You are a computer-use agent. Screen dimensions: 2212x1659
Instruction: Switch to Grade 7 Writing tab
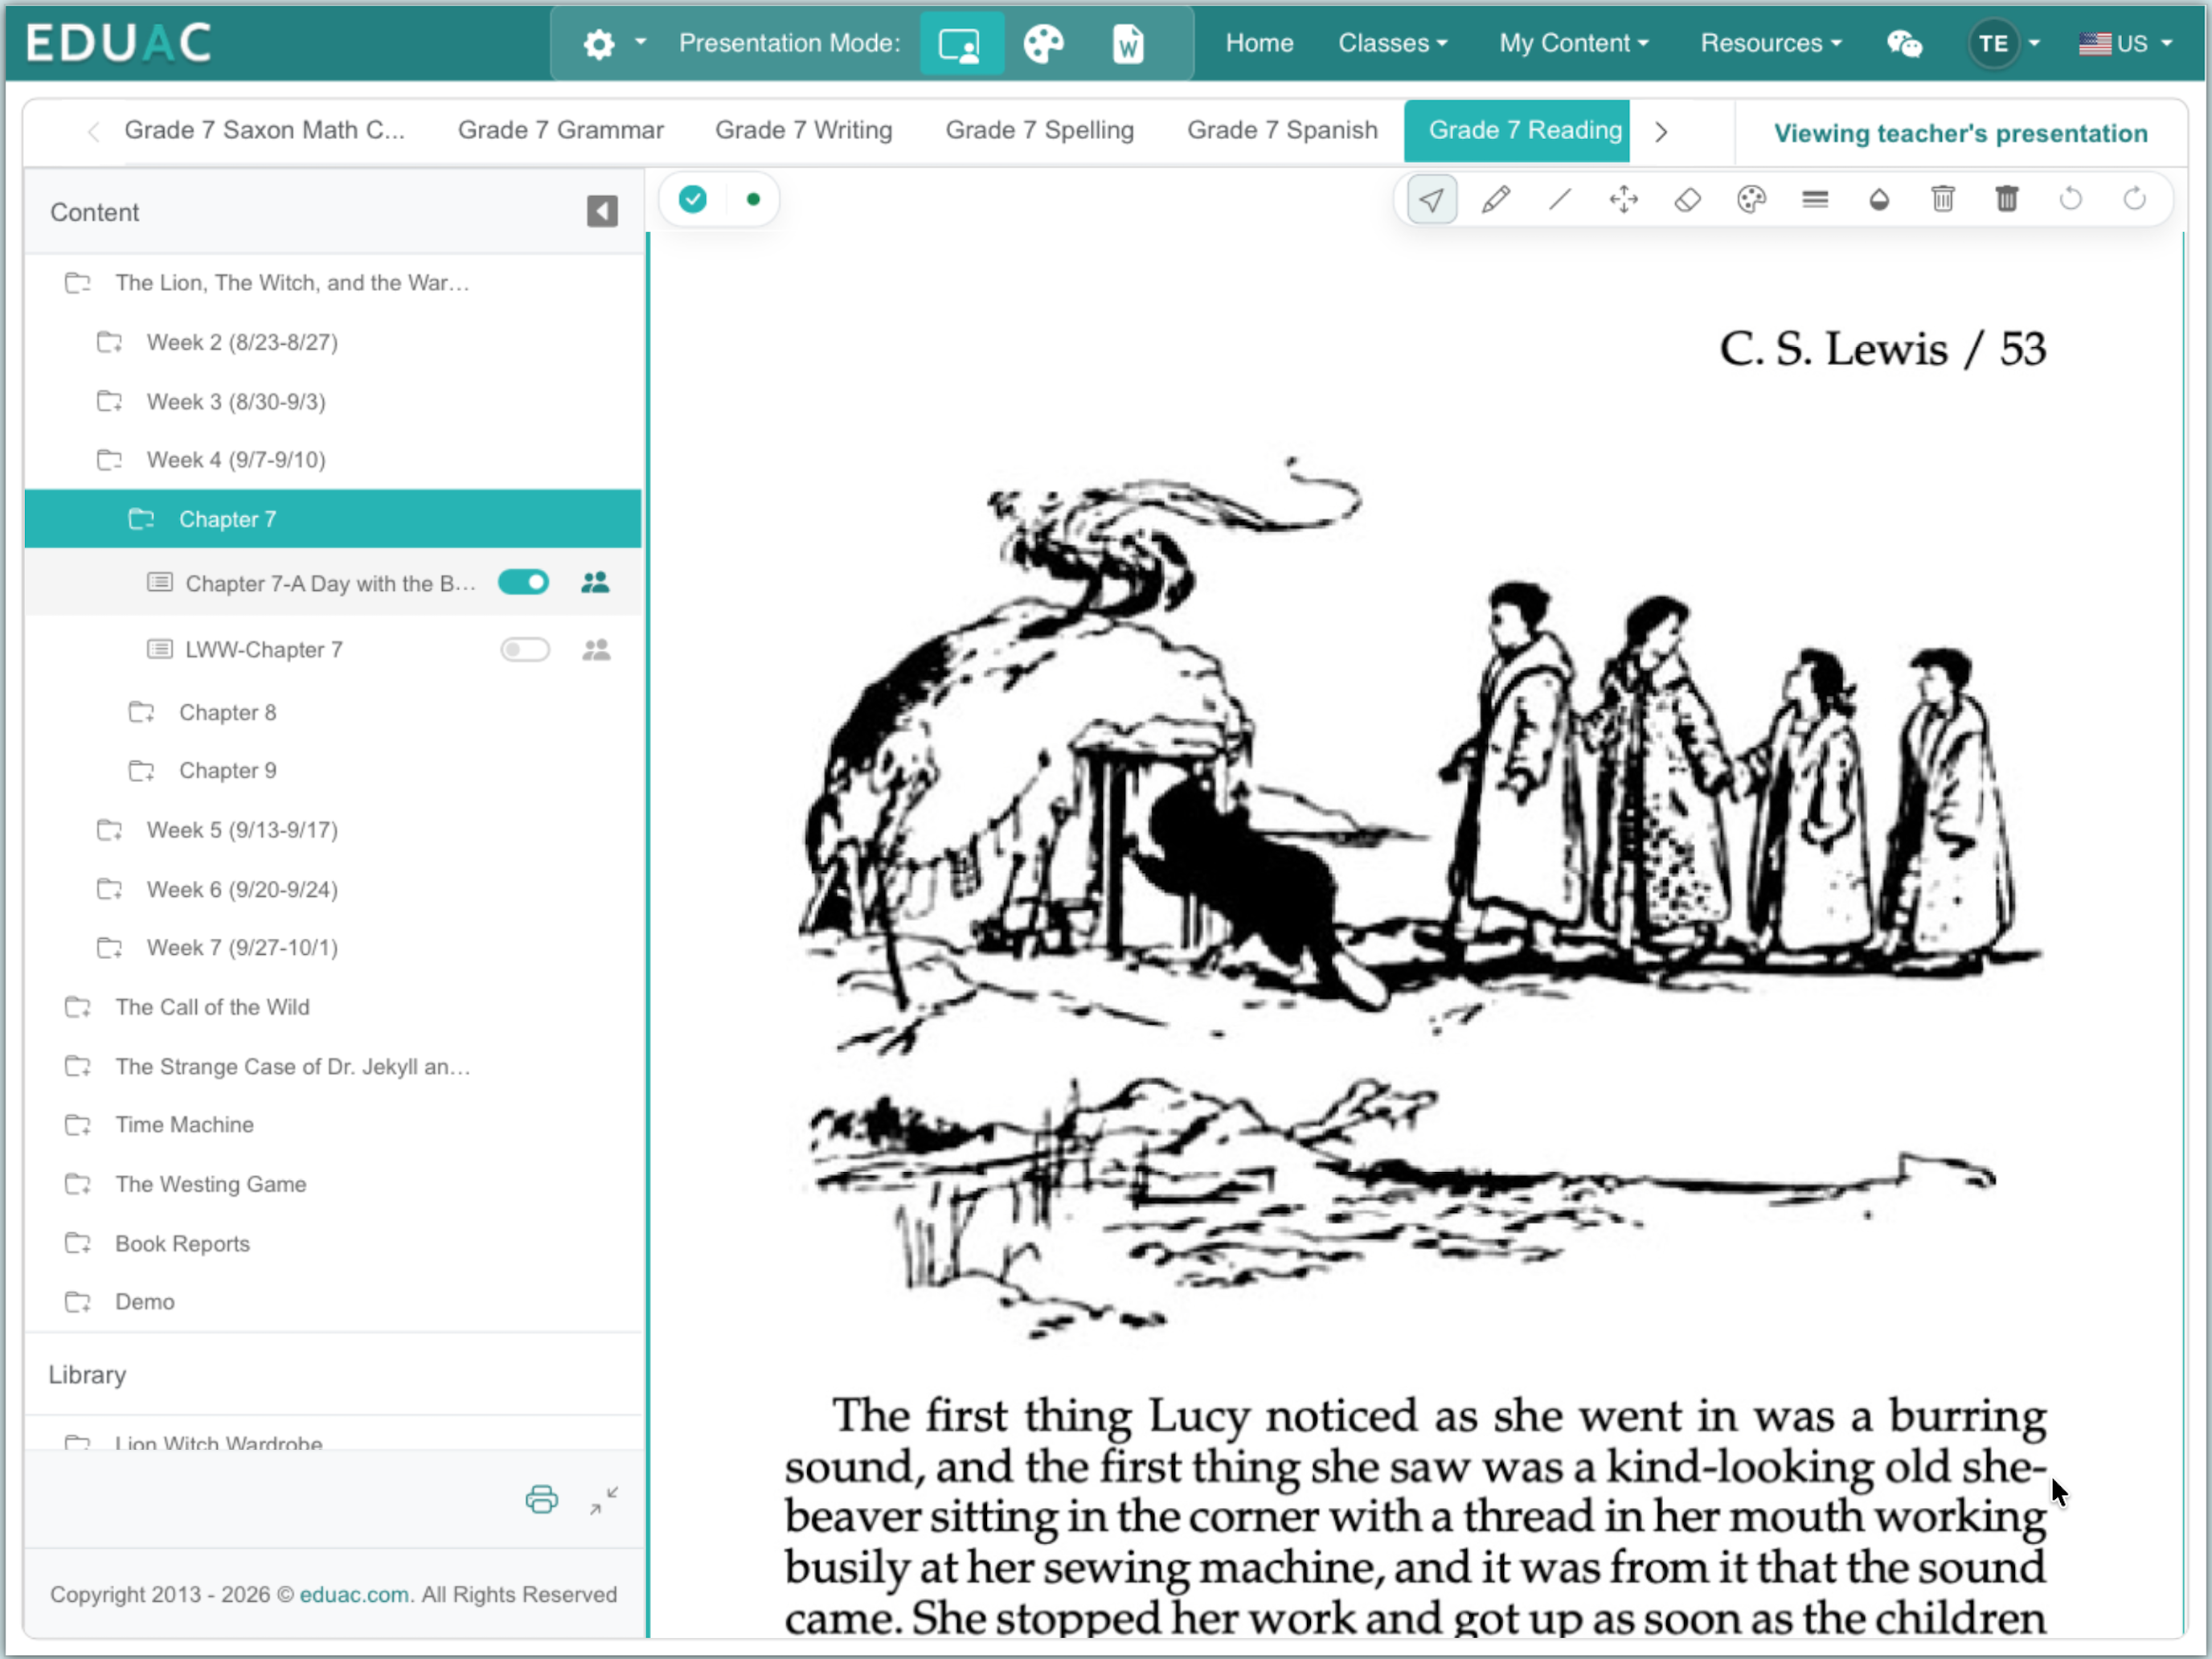pyautogui.click(x=803, y=130)
